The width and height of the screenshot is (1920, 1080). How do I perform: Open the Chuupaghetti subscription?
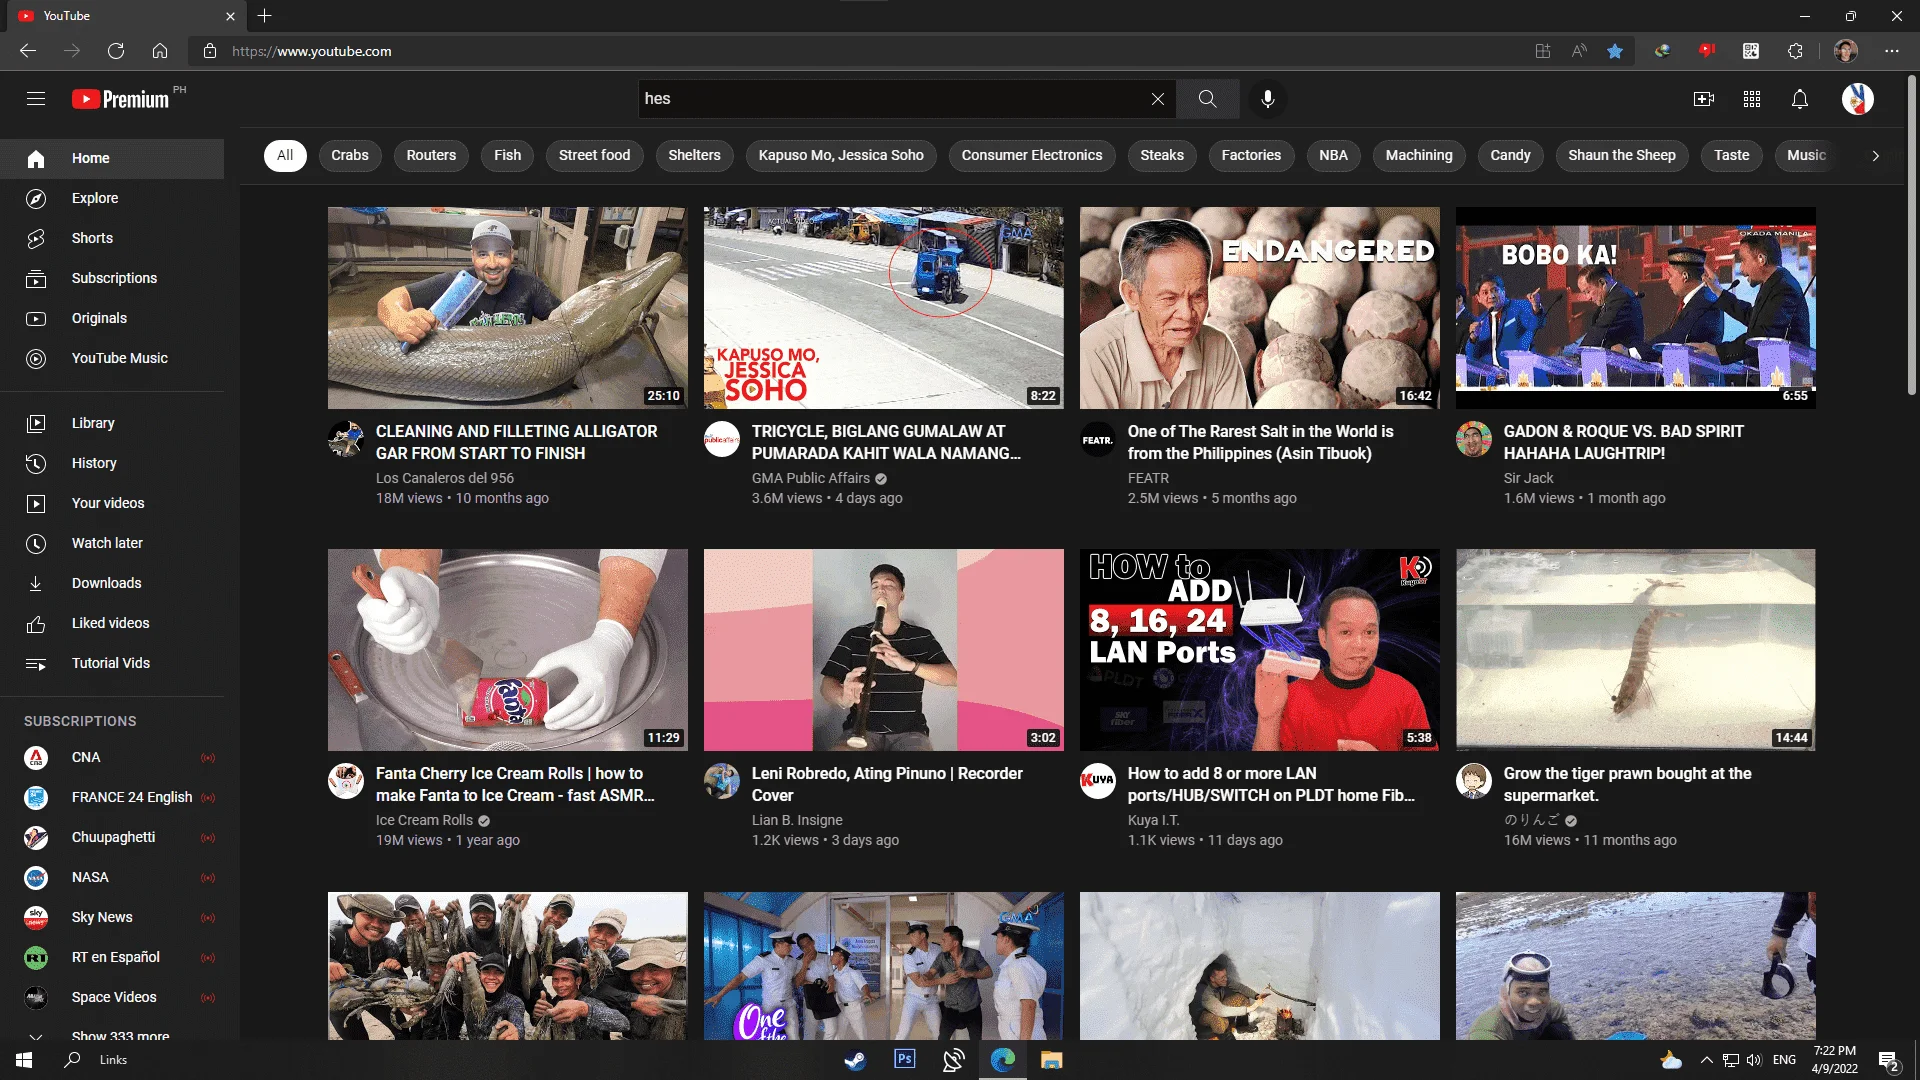(x=112, y=837)
